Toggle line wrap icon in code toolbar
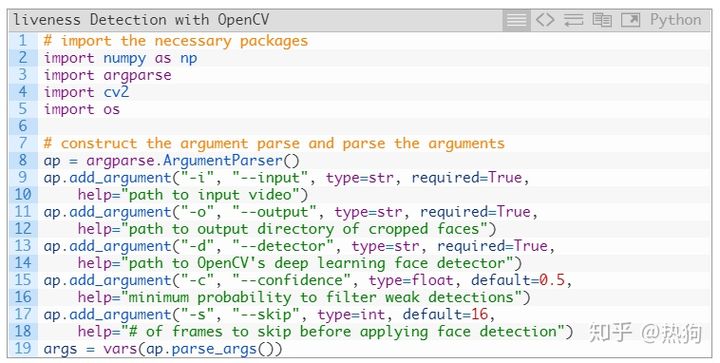 click(574, 20)
